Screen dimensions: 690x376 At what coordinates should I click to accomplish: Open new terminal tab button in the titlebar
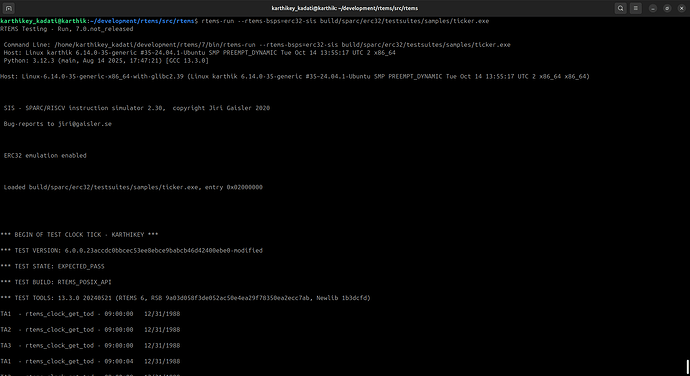coord(8,8)
